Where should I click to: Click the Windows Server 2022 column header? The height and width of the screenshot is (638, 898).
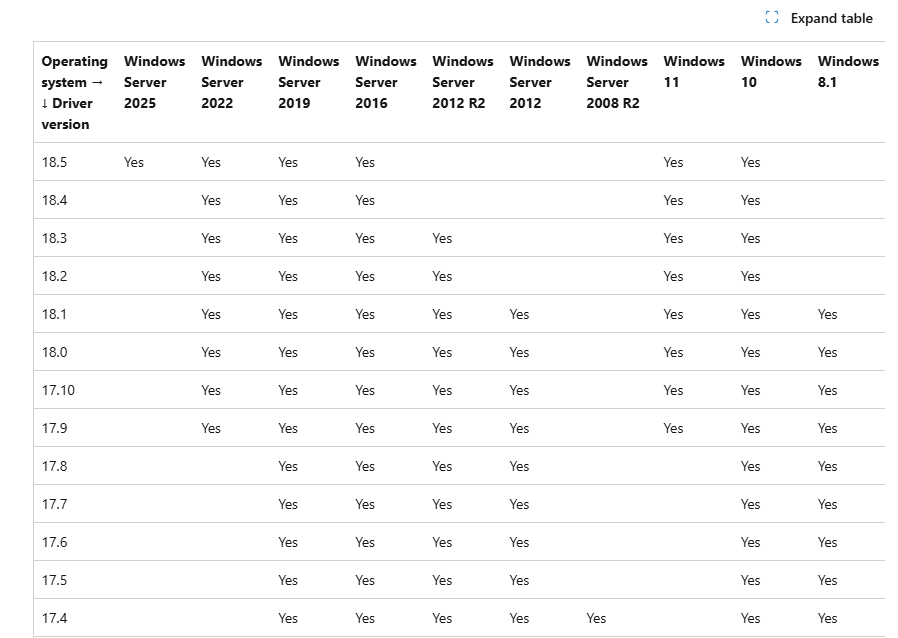point(231,82)
